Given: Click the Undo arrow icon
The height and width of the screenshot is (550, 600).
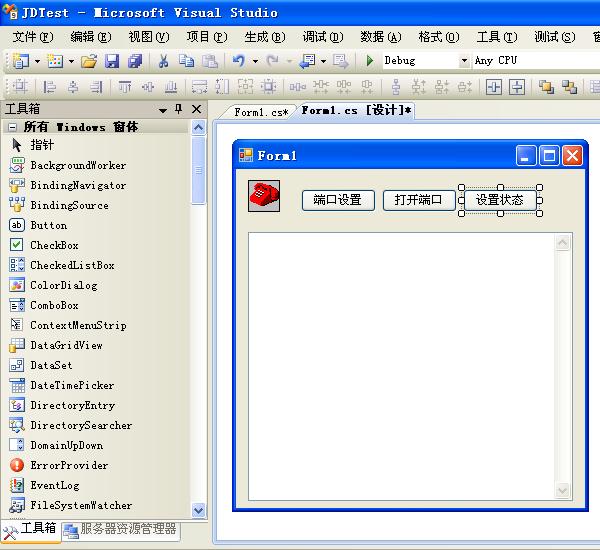Looking at the screenshot, I should click(238, 61).
